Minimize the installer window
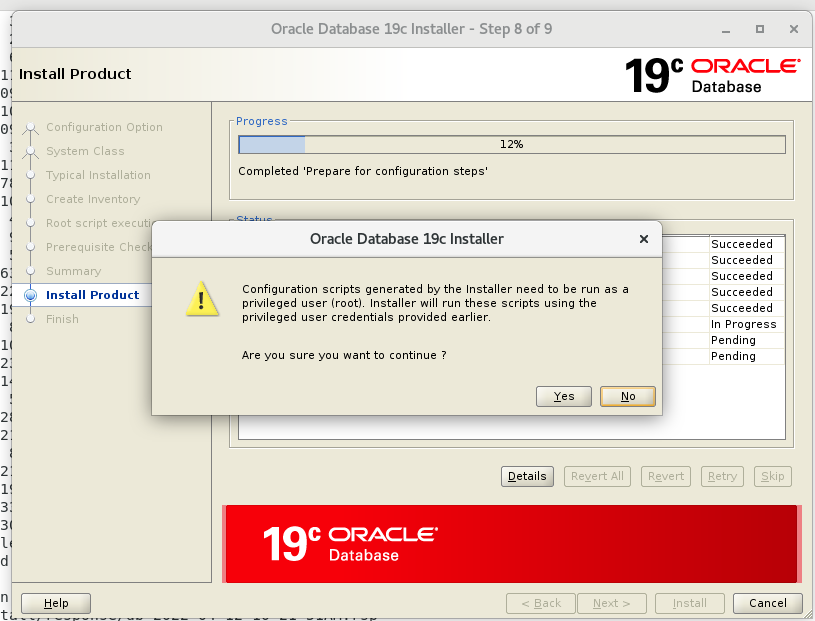The height and width of the screenshot is (621, 815). coord(726,30)
